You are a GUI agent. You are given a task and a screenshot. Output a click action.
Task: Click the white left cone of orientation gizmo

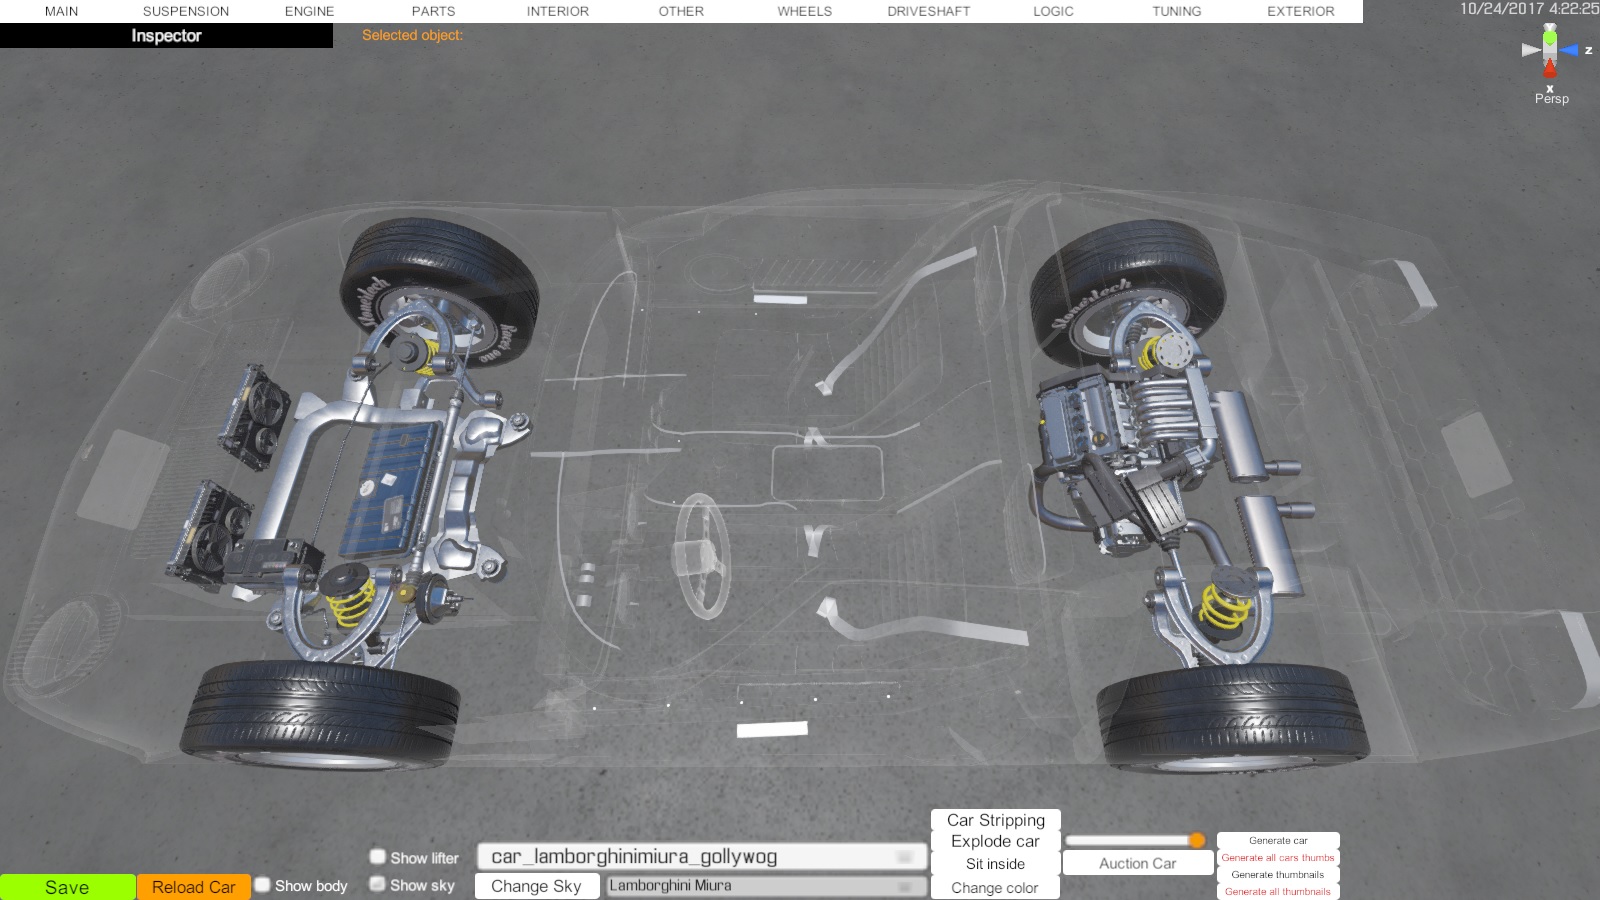[x=1530, y=50]
